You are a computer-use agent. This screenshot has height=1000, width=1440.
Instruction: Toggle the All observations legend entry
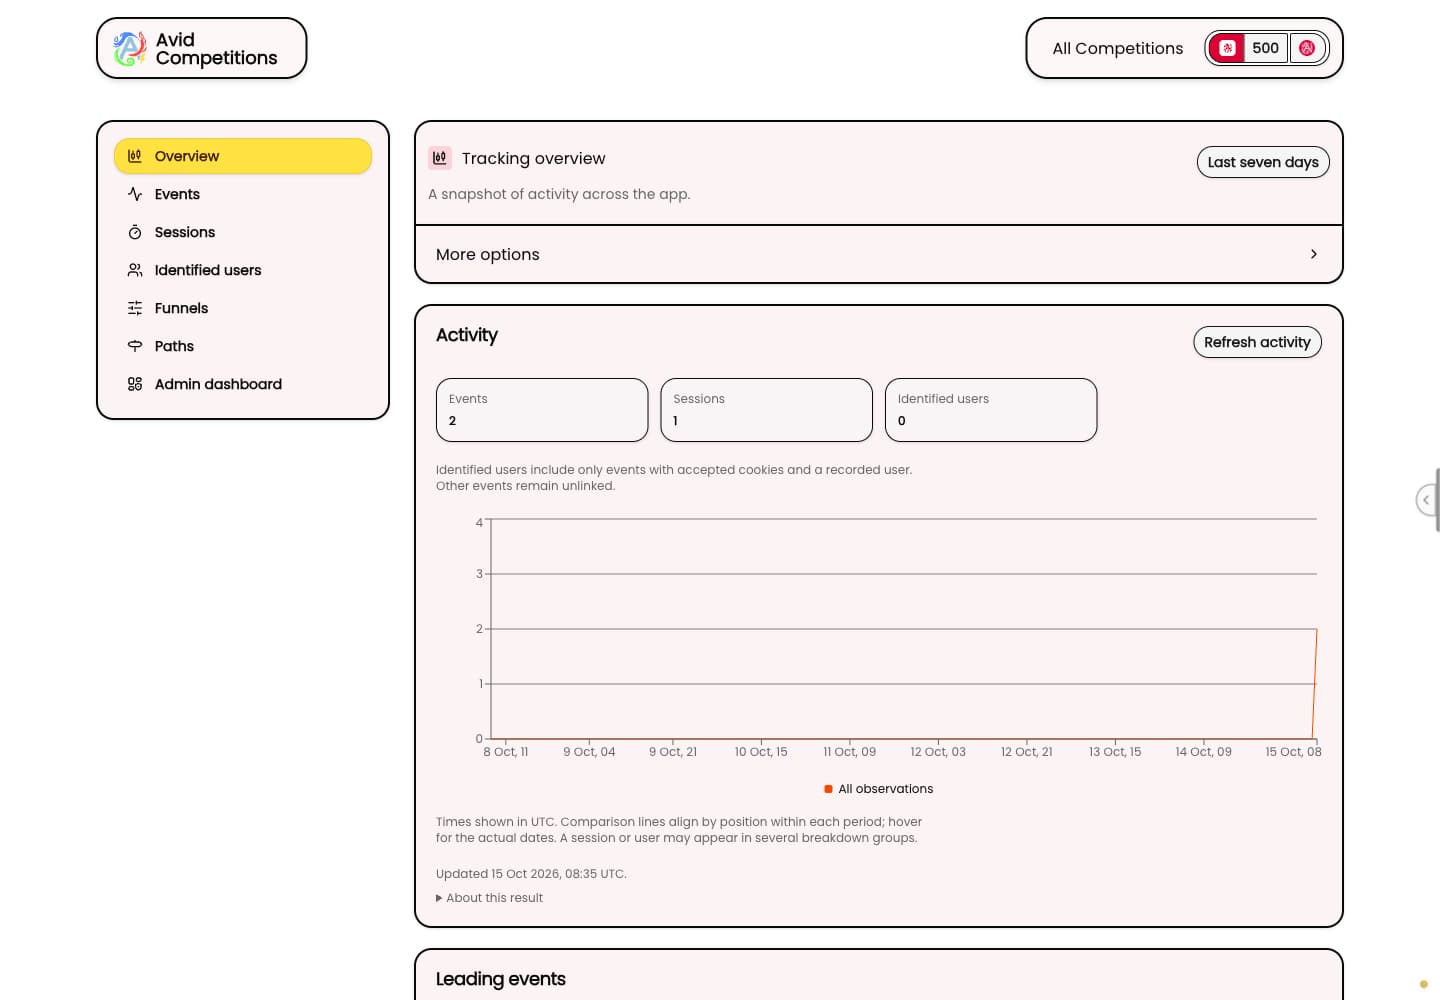tap(878, 789)
